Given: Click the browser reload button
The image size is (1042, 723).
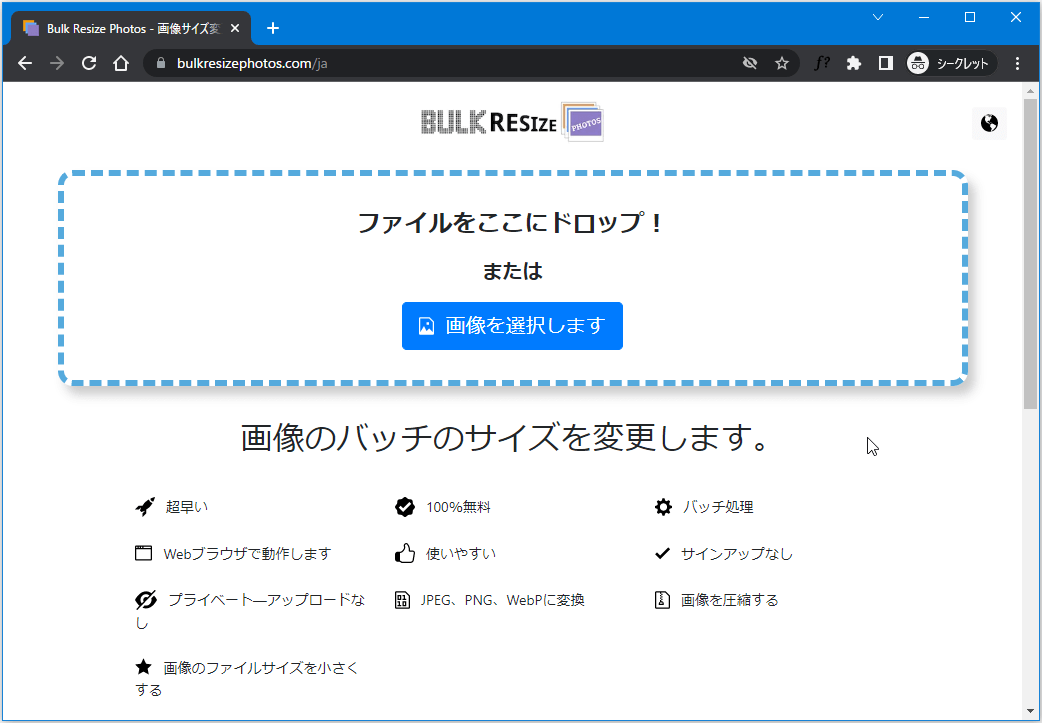Looking at the screenshot, I should 89,64.
